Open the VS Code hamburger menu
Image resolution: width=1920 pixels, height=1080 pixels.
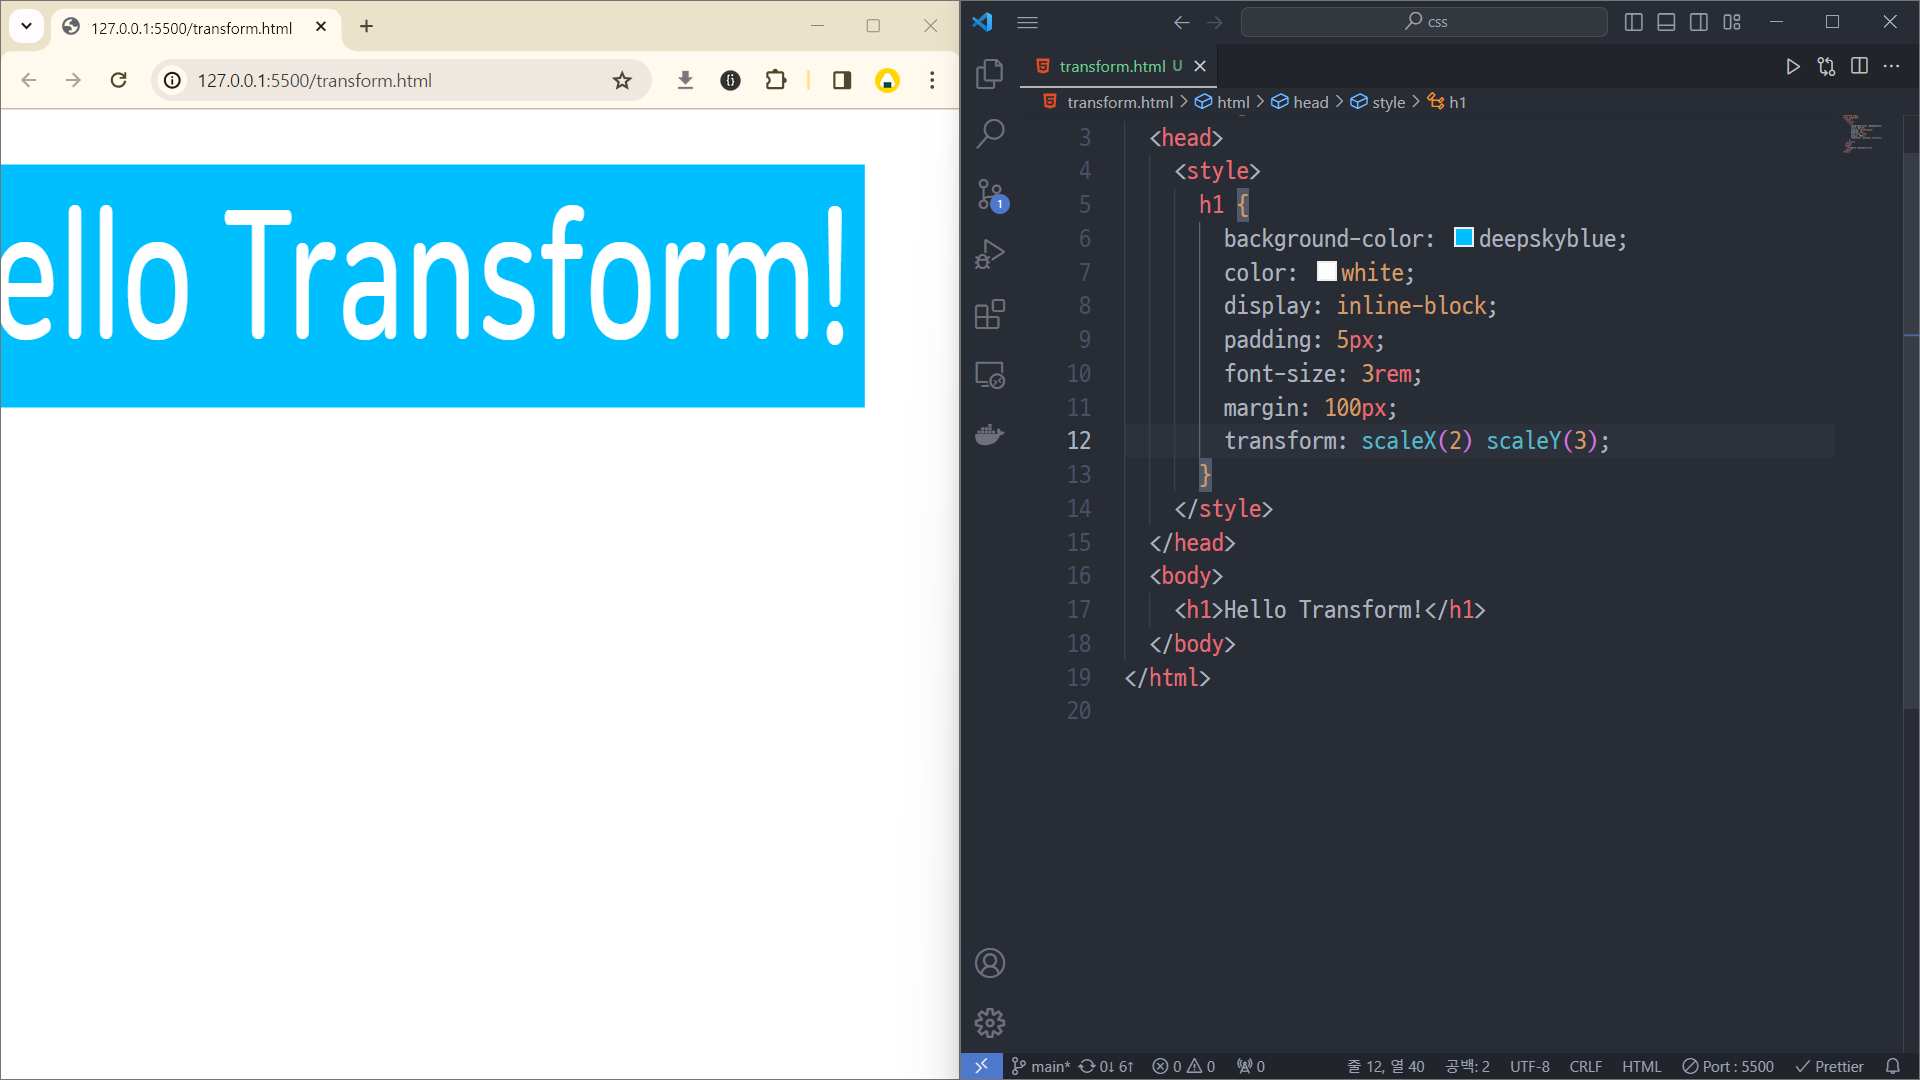point(1027,22)
